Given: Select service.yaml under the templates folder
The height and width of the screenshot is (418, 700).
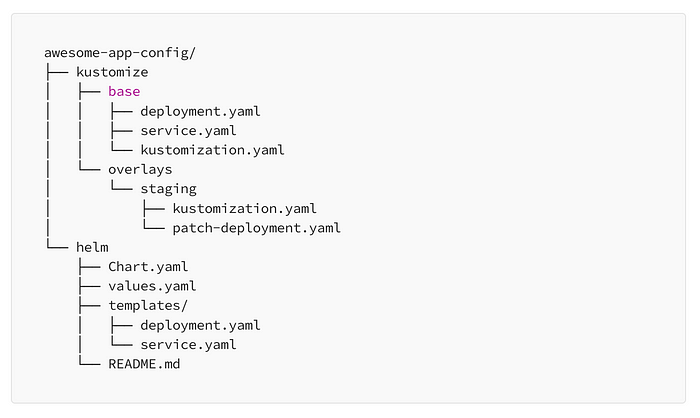Looking at the screenshot, I should (188, 345).
